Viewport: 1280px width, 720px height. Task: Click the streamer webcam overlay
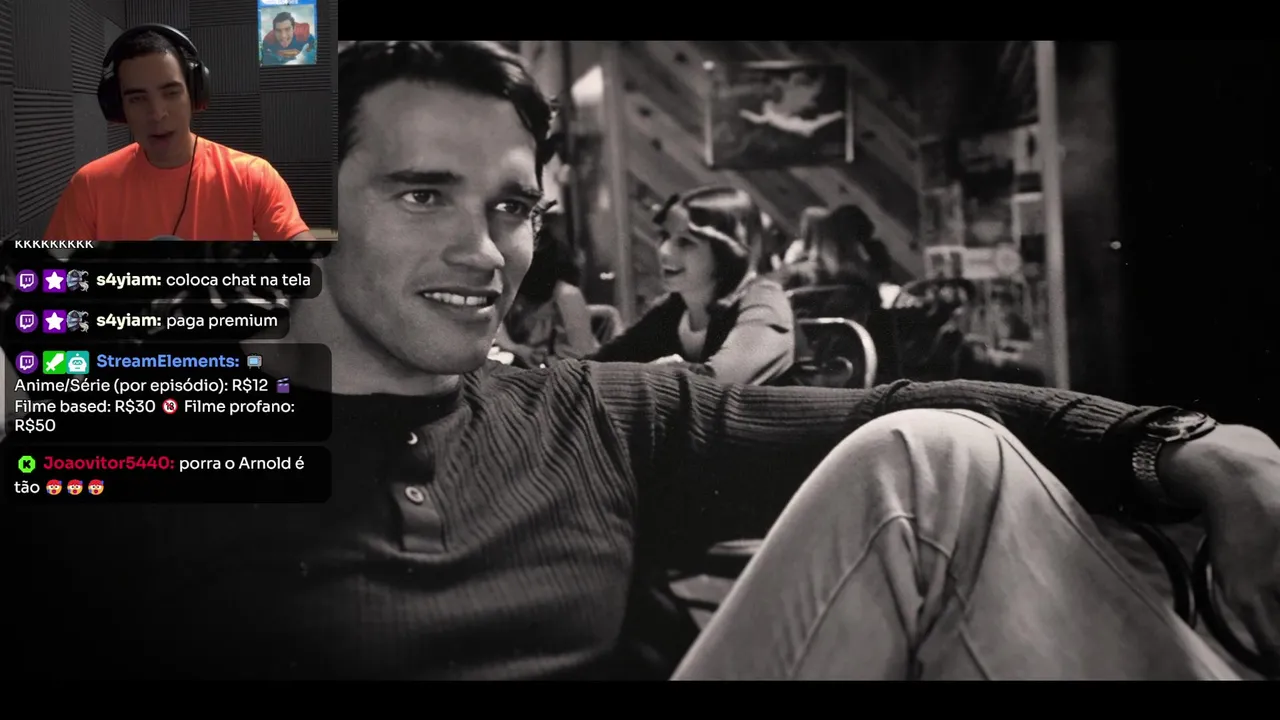169,120
